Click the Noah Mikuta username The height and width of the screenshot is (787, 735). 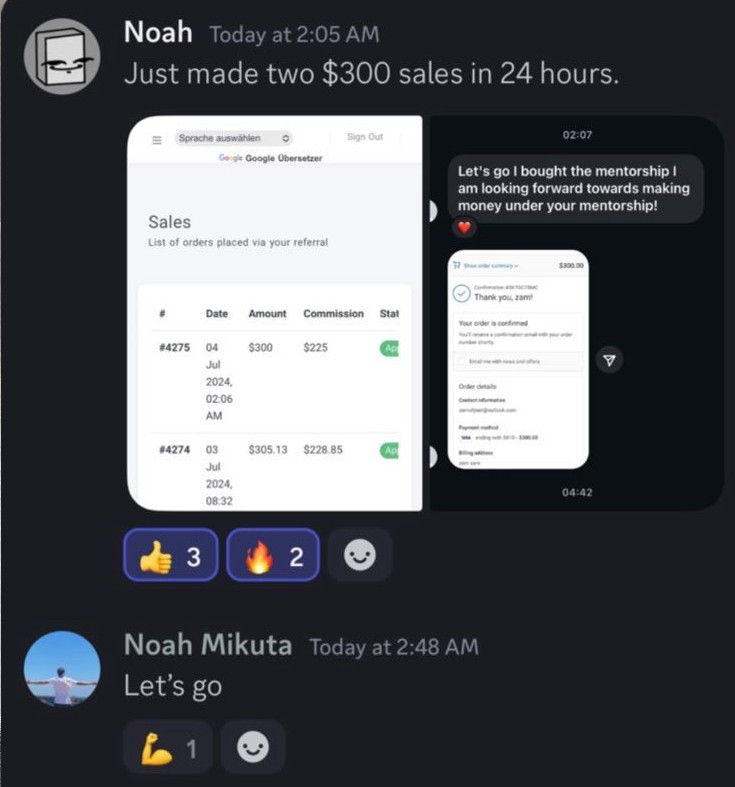[208, 644]
